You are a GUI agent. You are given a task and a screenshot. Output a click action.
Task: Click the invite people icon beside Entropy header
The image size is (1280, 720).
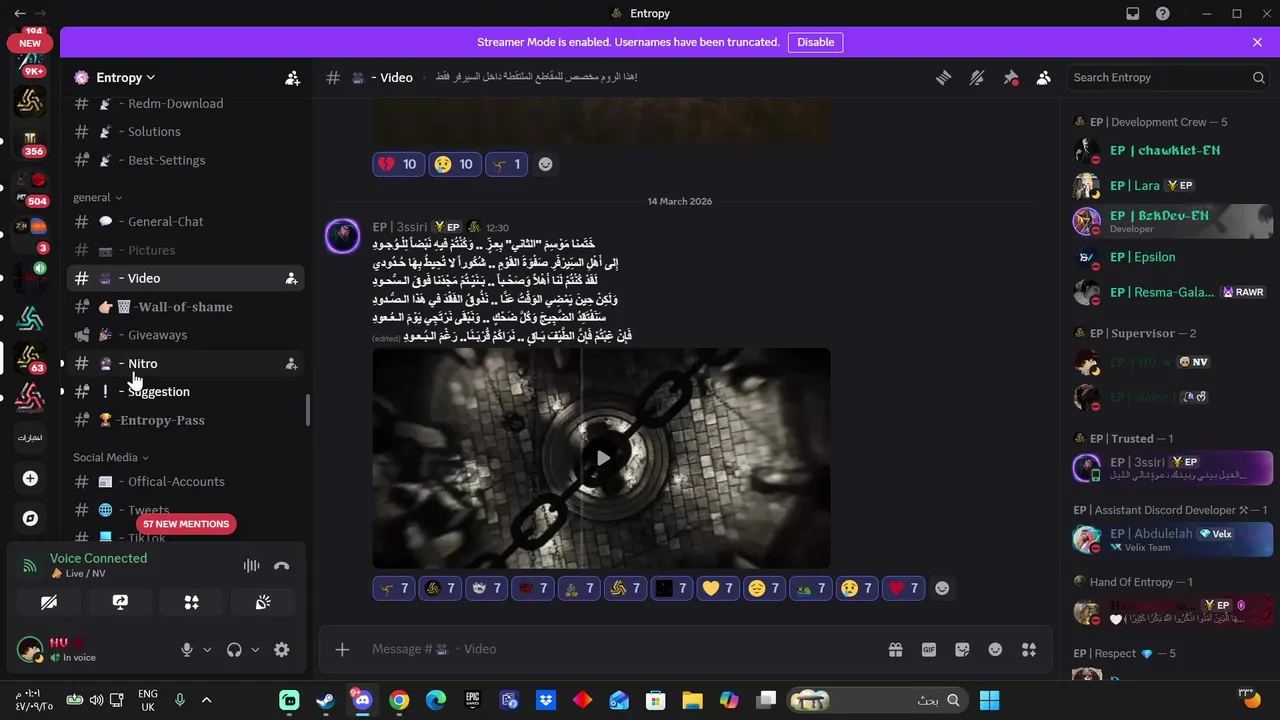click(x=292, y=77)
